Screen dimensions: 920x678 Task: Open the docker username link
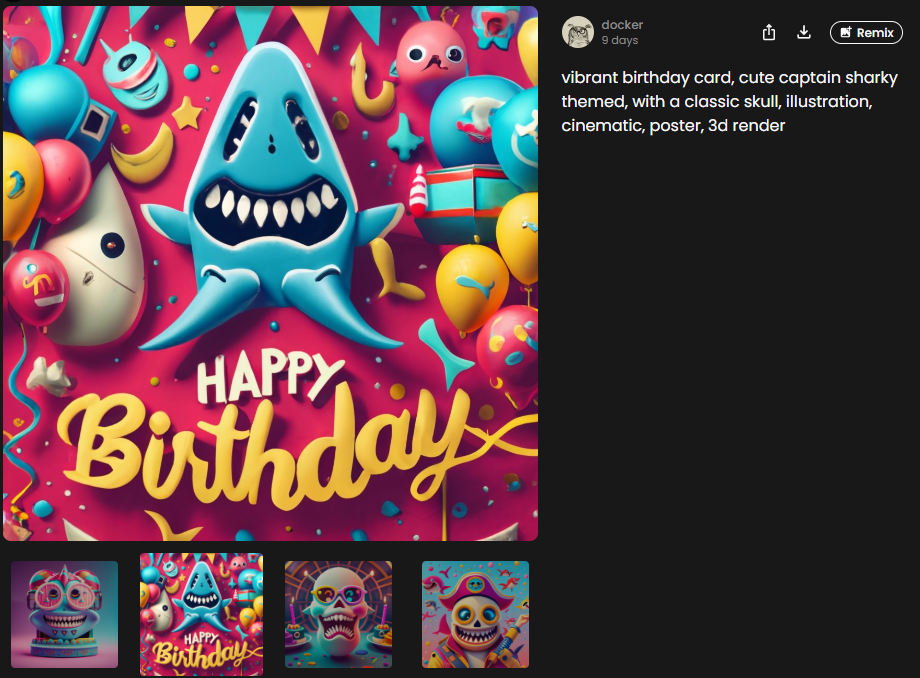click(x=622, y=25)
